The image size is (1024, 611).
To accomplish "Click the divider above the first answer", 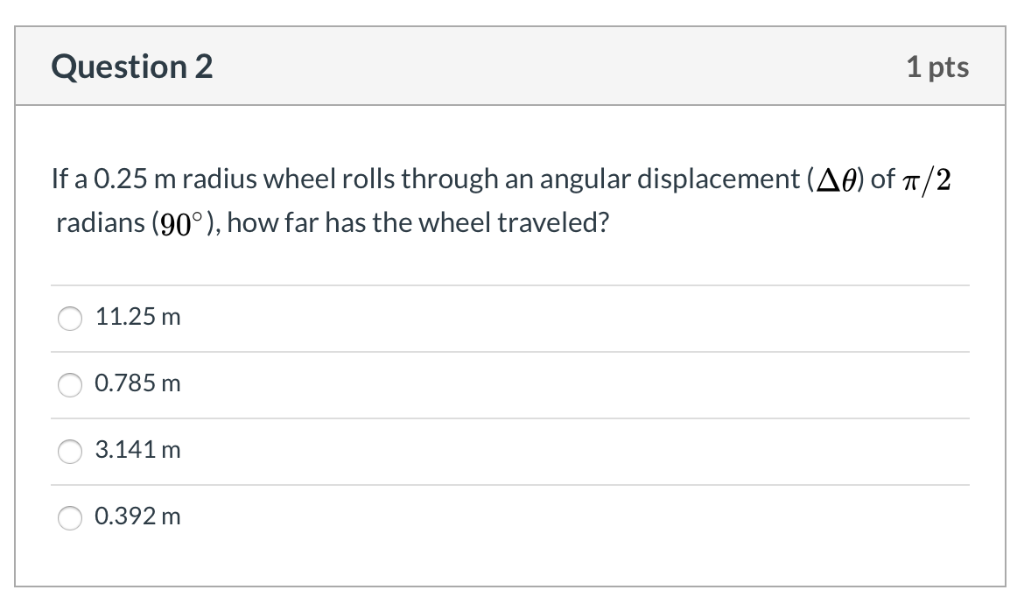I will click(512, 285).
